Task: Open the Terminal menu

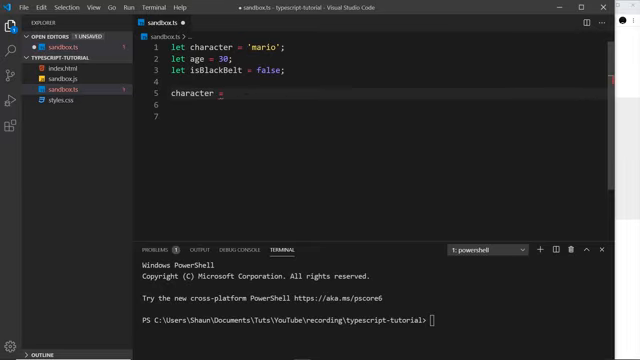Action: click(154, 7)
